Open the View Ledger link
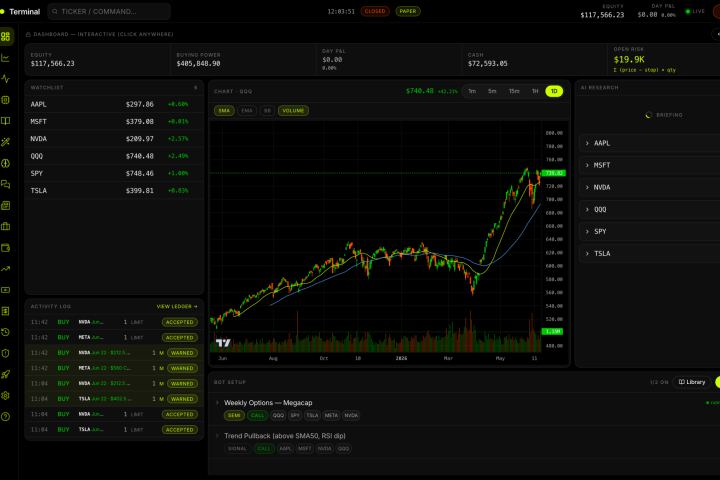 pos(177,306)
